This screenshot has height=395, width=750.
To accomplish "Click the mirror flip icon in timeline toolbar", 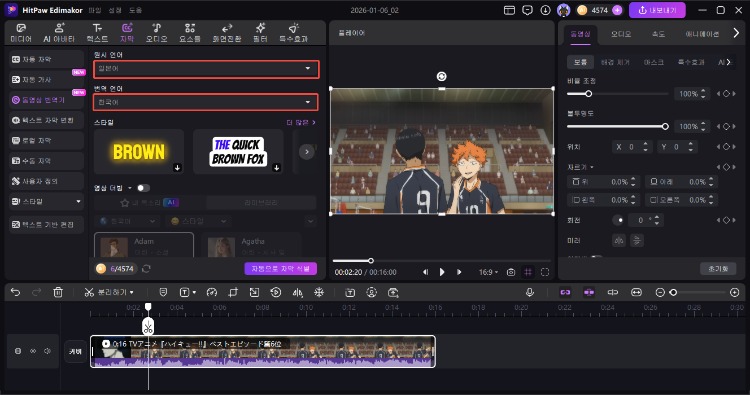I will tap(298, 292).
